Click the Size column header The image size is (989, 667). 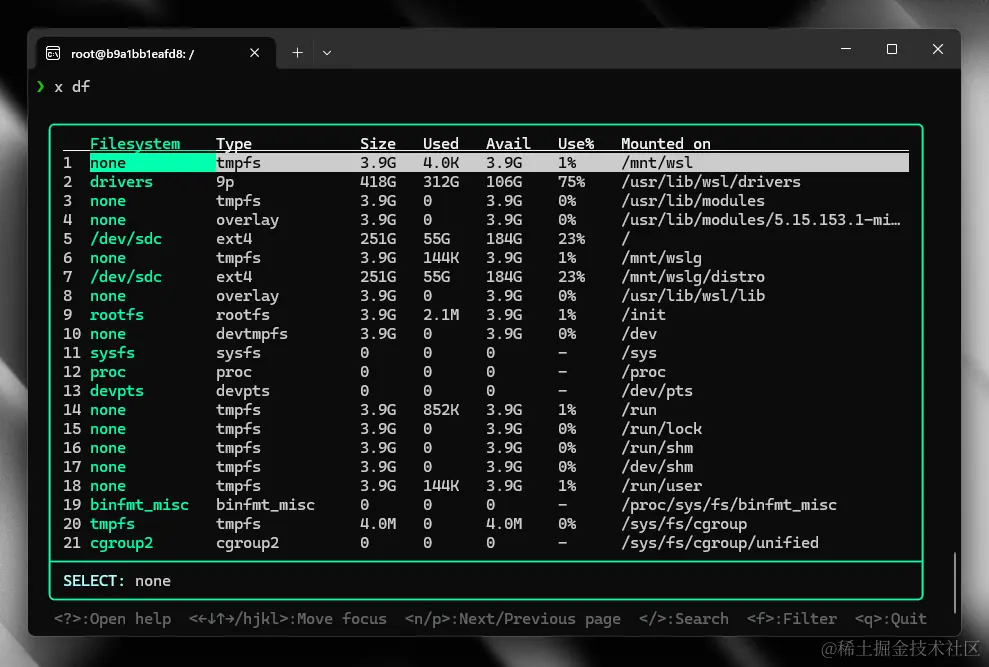(x=378, y=144)
